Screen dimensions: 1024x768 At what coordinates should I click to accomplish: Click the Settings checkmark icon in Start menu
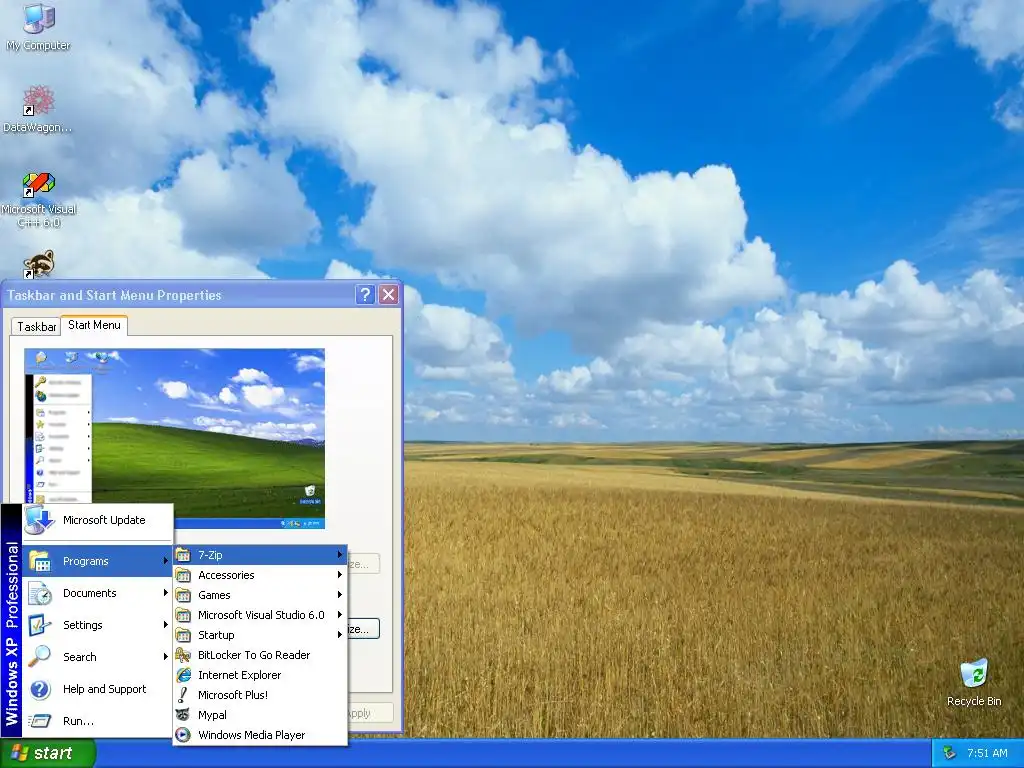39,625
